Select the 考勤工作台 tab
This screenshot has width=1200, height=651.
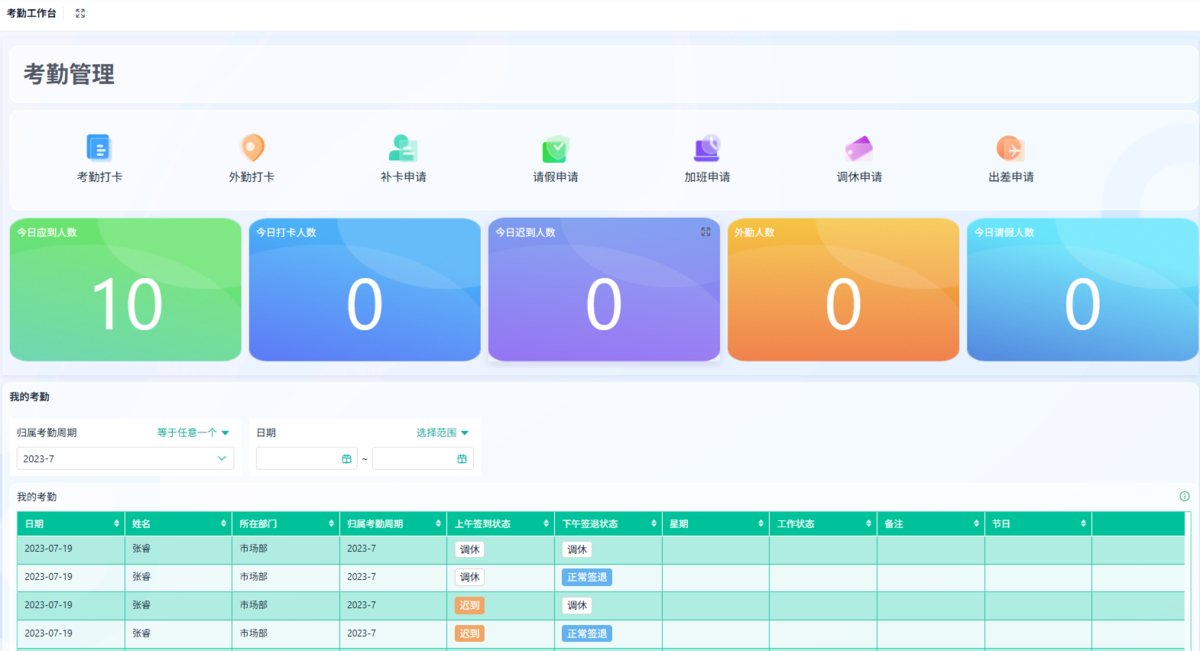pyautogui.click(x=31, y=13)
